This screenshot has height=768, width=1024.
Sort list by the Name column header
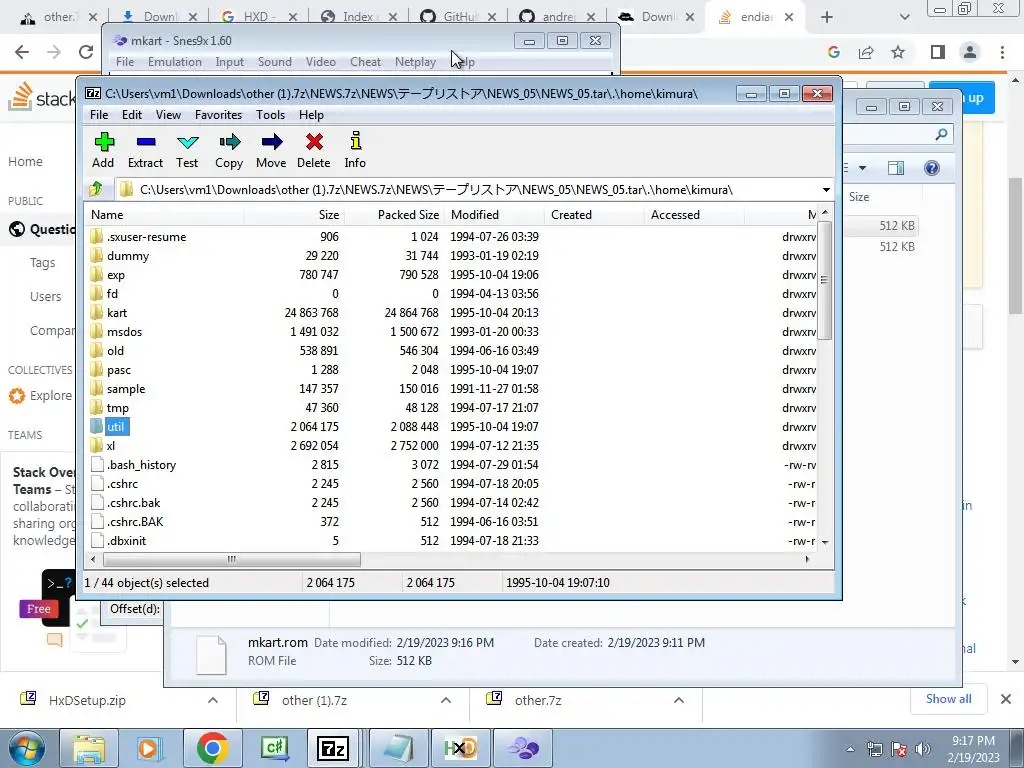click(165, 215)
